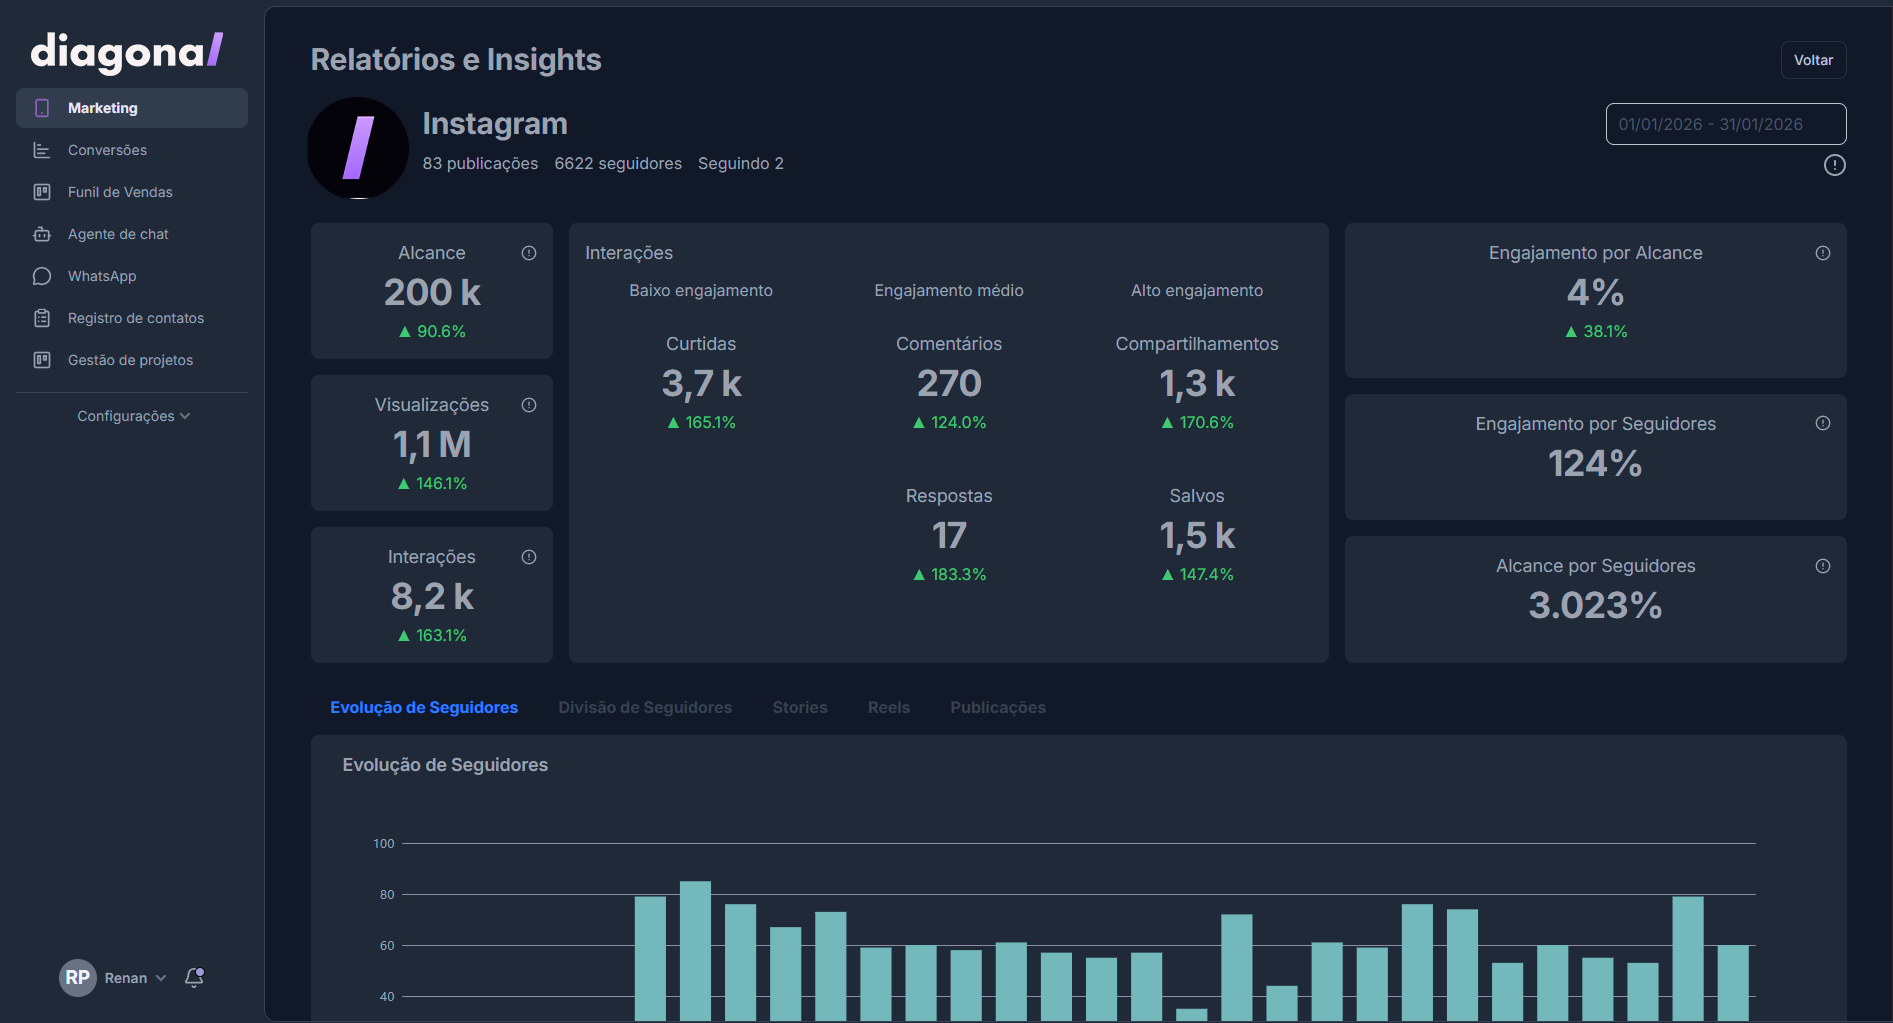The width and height of the screenshot is (1893, 1023).
Task: Open the date range field 01/01/2026 - 31/01/2026
Action: point(1726,124)
